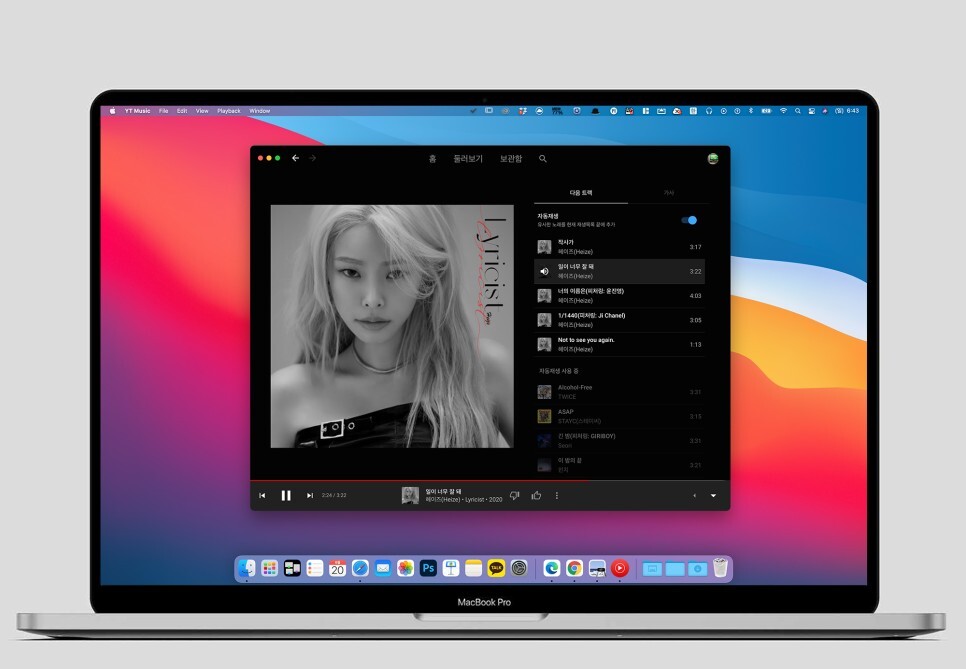Screen dimensions: 966x669
Task: Click the Wi-Fi icon in menu bar
Action: pyautogui.click(x=783, y=111)
